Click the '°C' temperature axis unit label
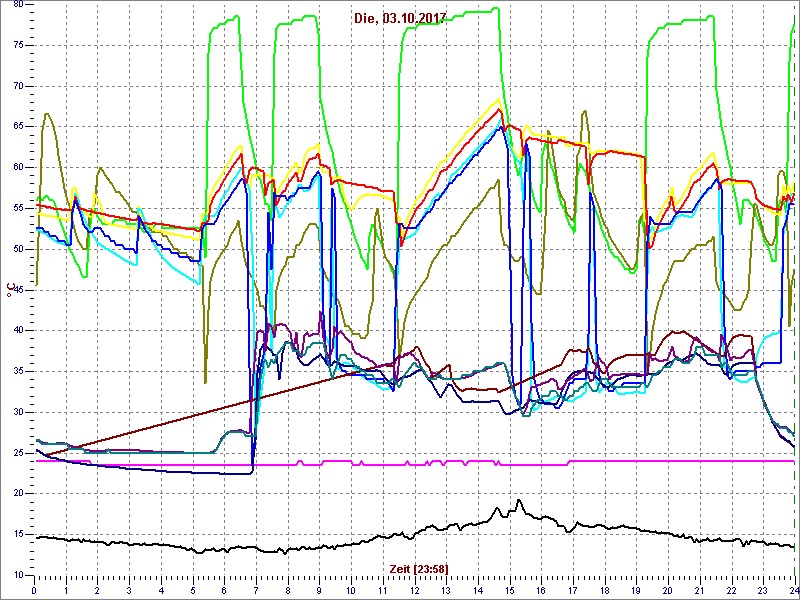This screenshot has height=600, width=800. tap(10, 291)
